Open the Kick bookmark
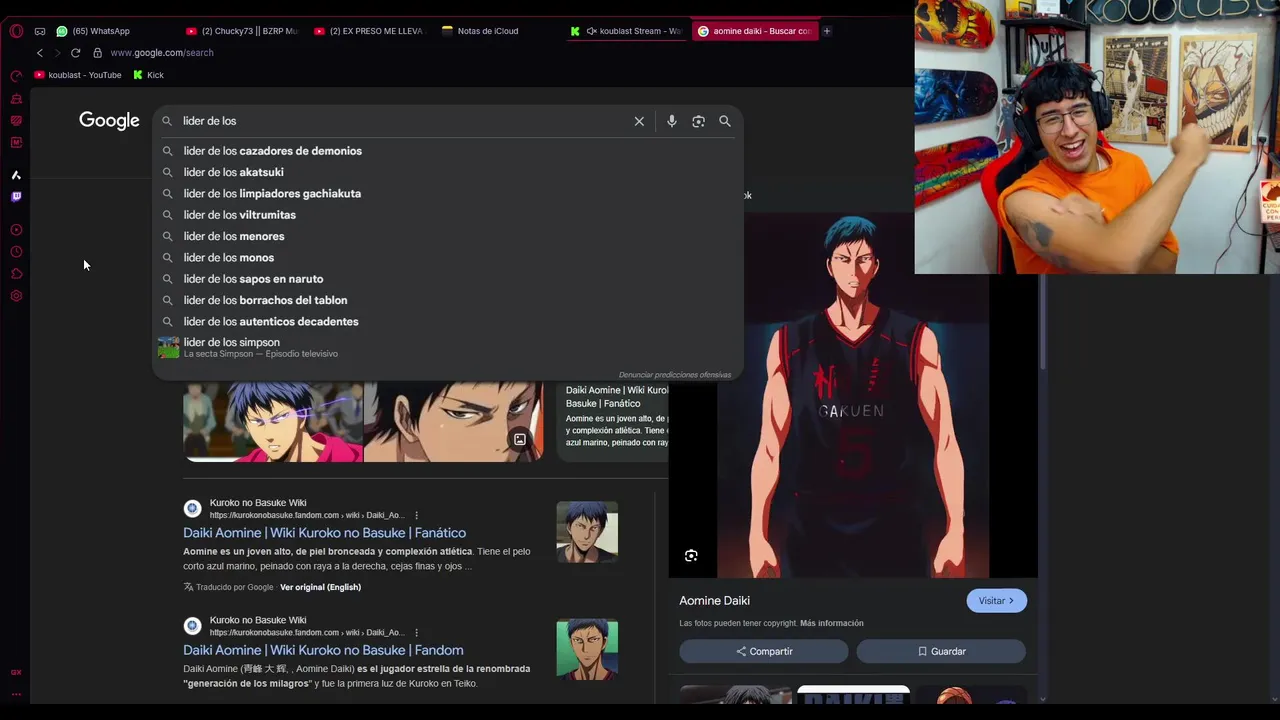 (x=148, y=75)
